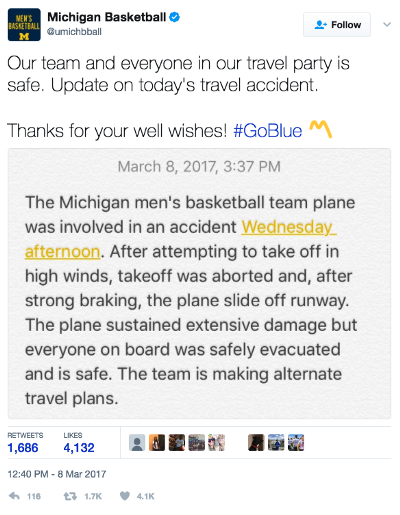Open the tweet options chevron dropdown
Image resolution: width=400 pixels, height=515 pixels.
387,24
